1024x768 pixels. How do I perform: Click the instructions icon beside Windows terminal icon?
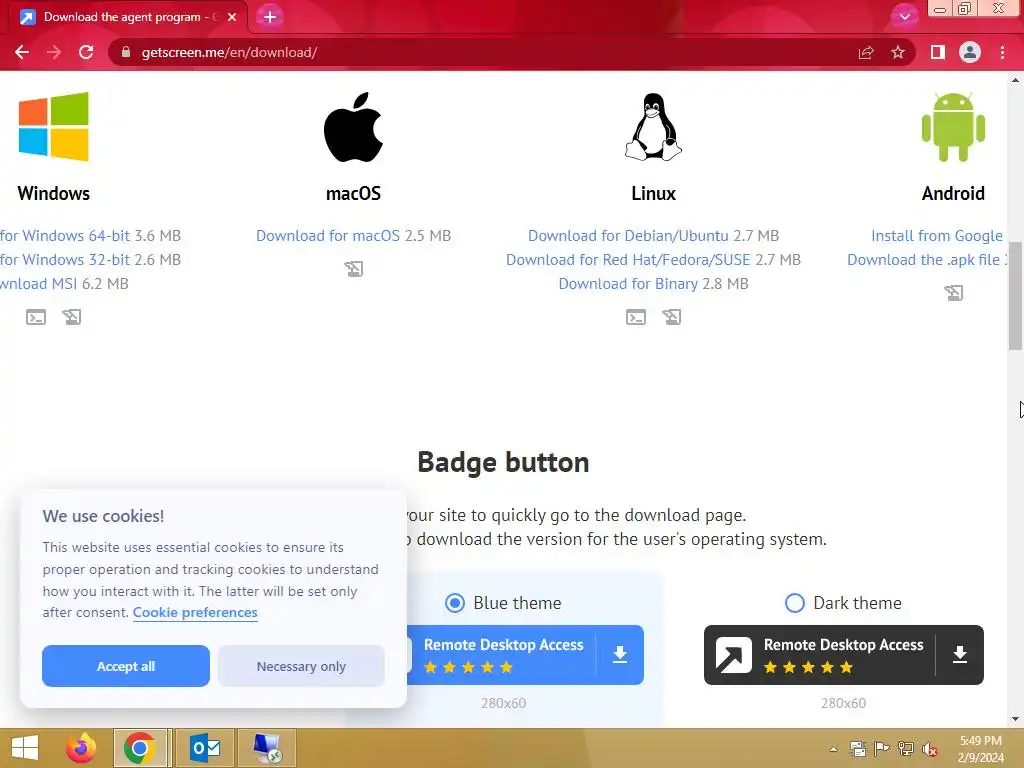(x=72, y=317)
